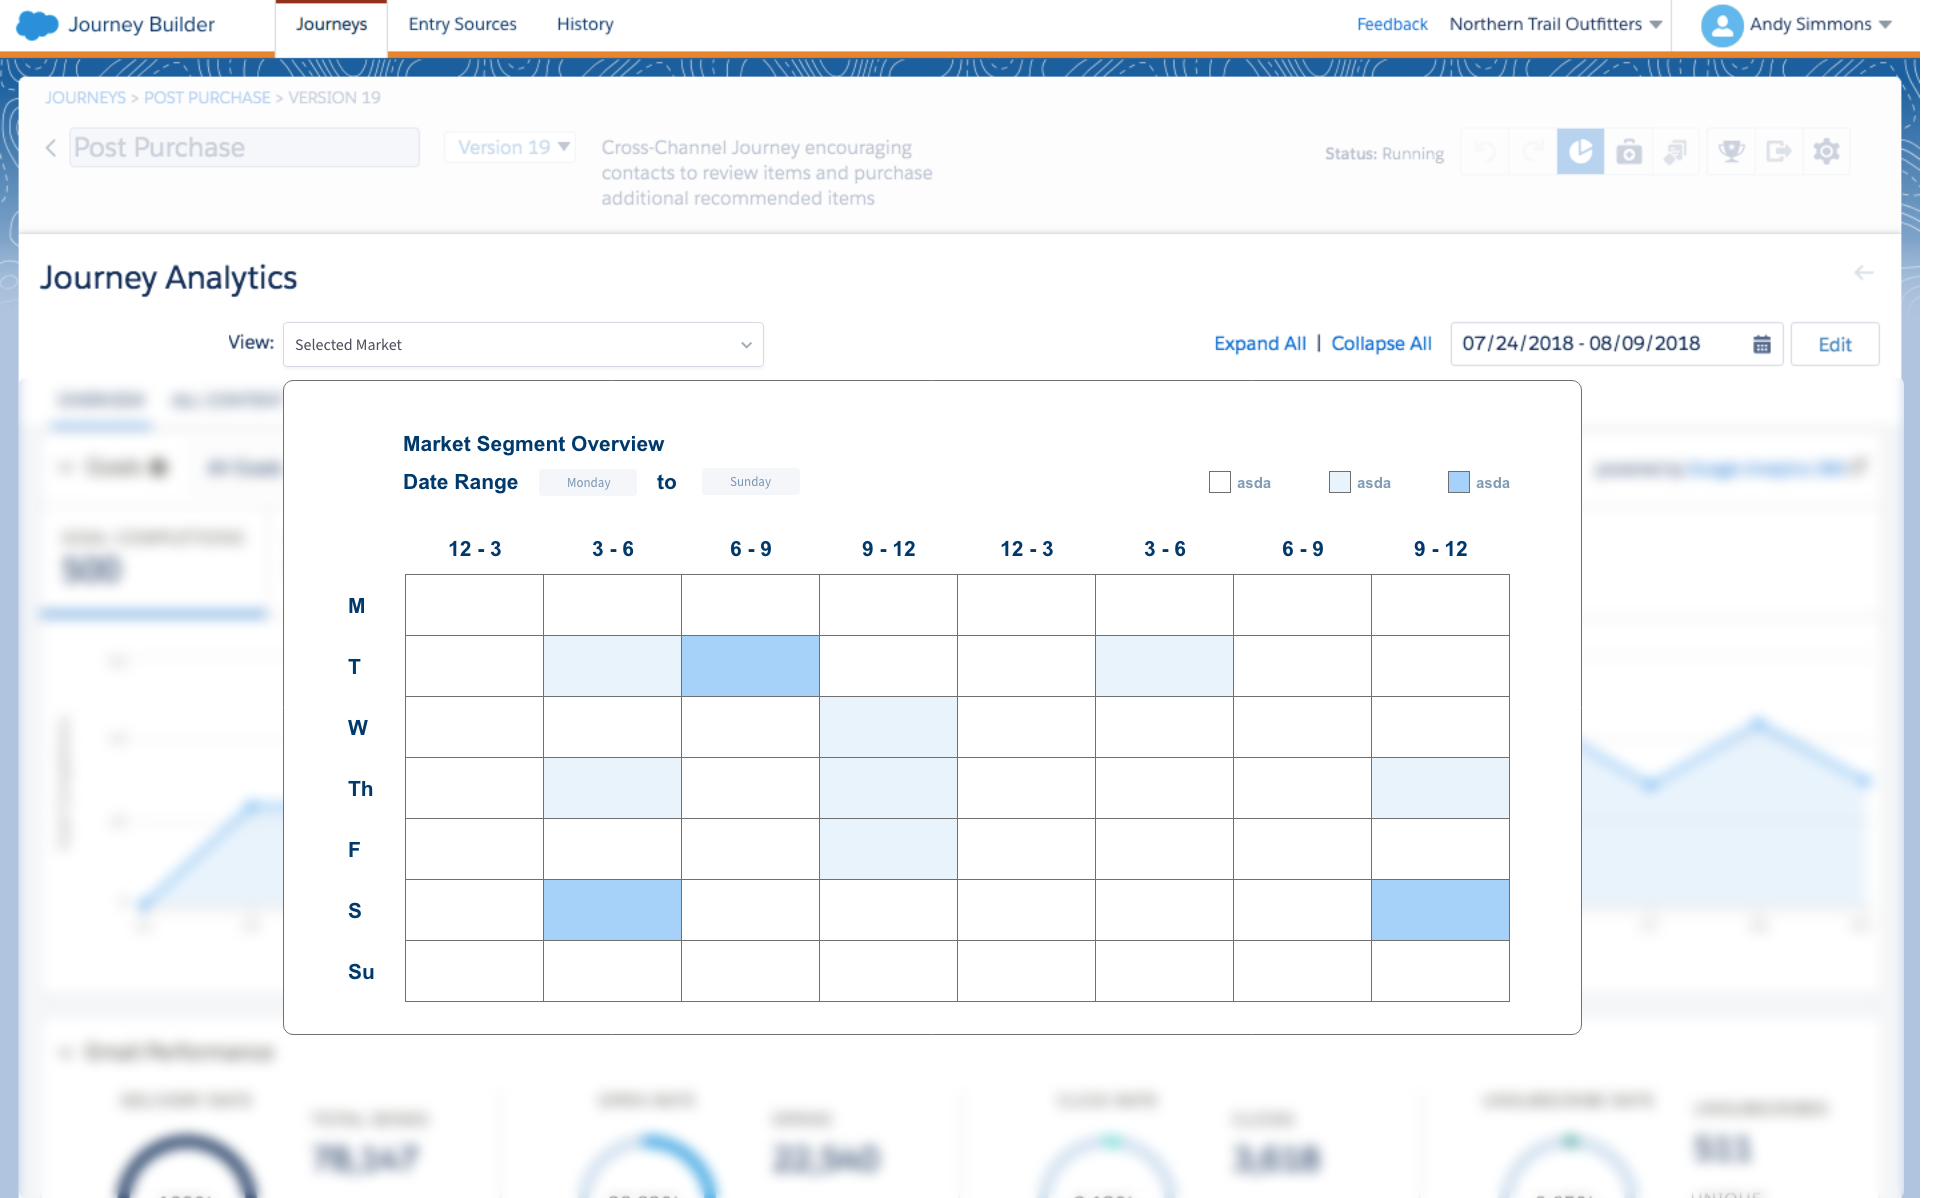The height and width of the screenshot is (1198, 1944).
Task: Click the trophy goal icon
Action: point(1731,152)
